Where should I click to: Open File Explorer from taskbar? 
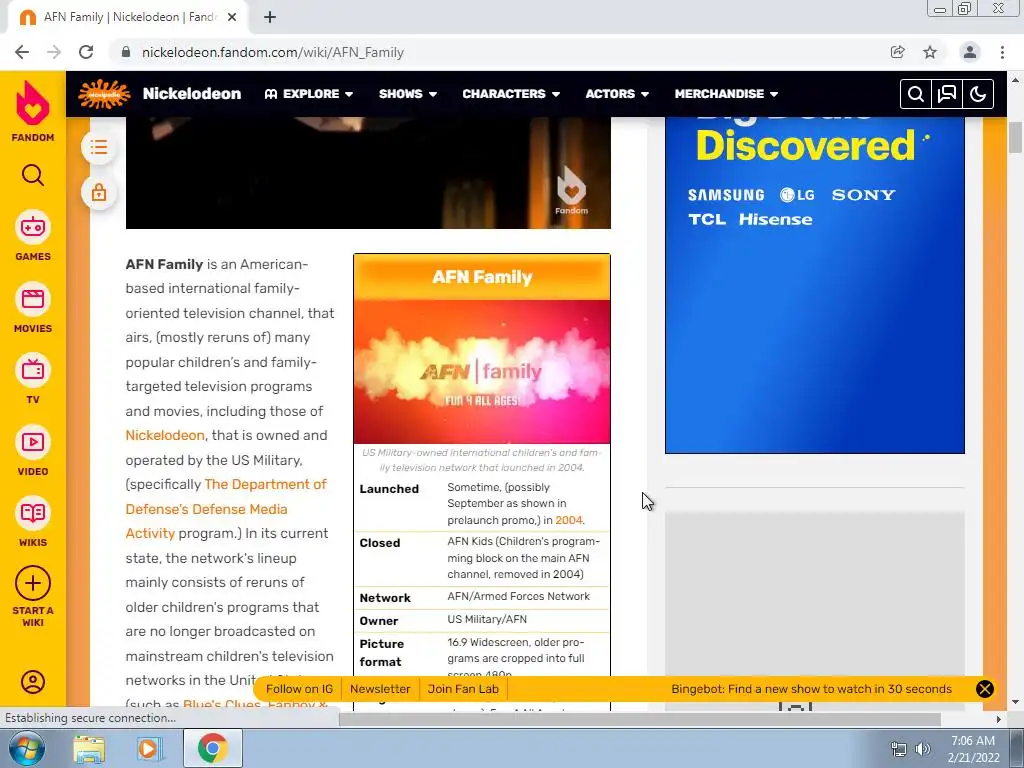pos(89,749)
